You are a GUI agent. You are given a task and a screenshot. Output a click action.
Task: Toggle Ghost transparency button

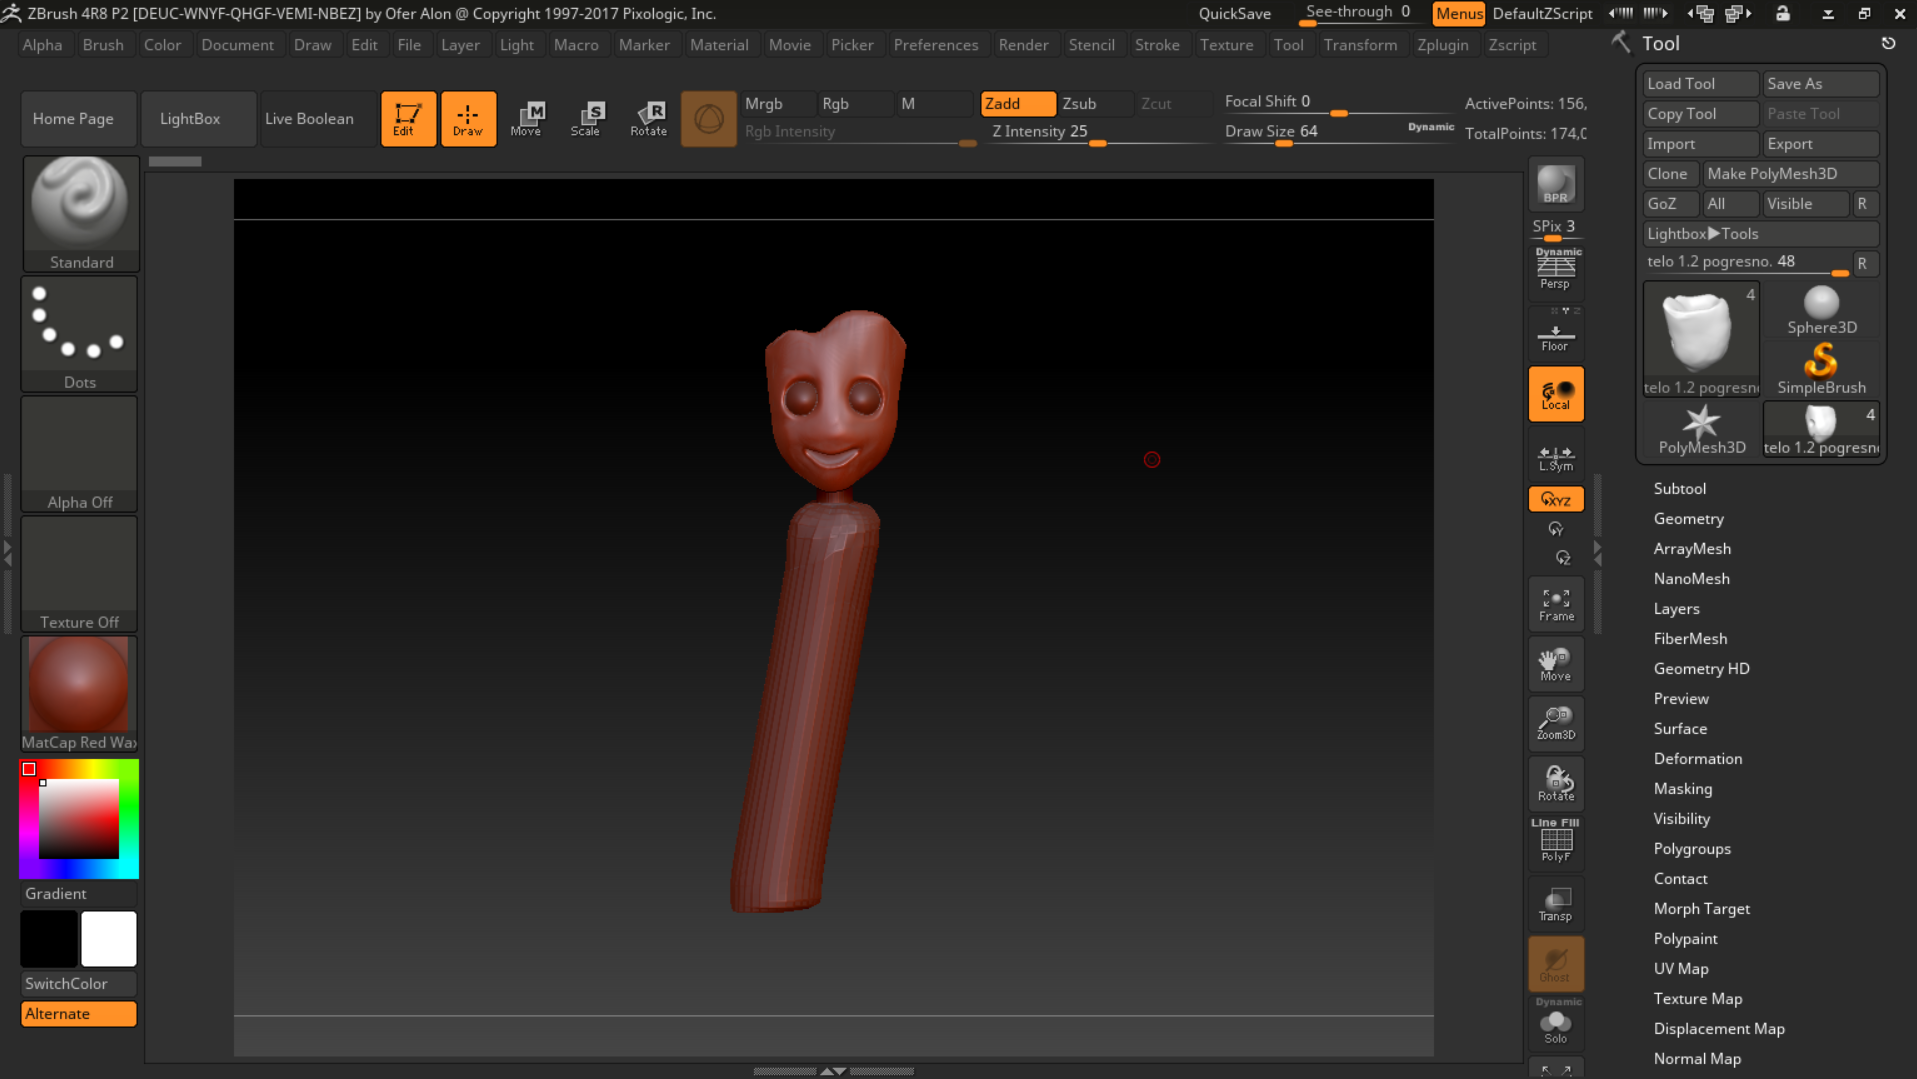(1555, 964)
